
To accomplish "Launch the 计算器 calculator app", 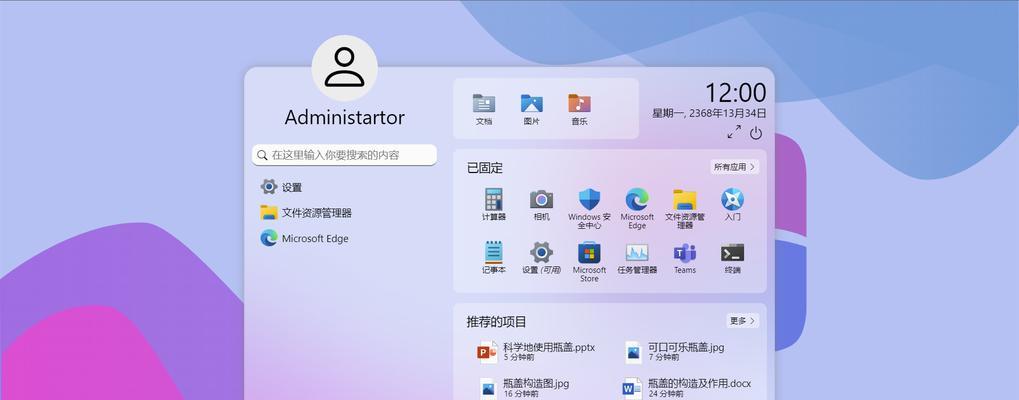I will point(494,199).
